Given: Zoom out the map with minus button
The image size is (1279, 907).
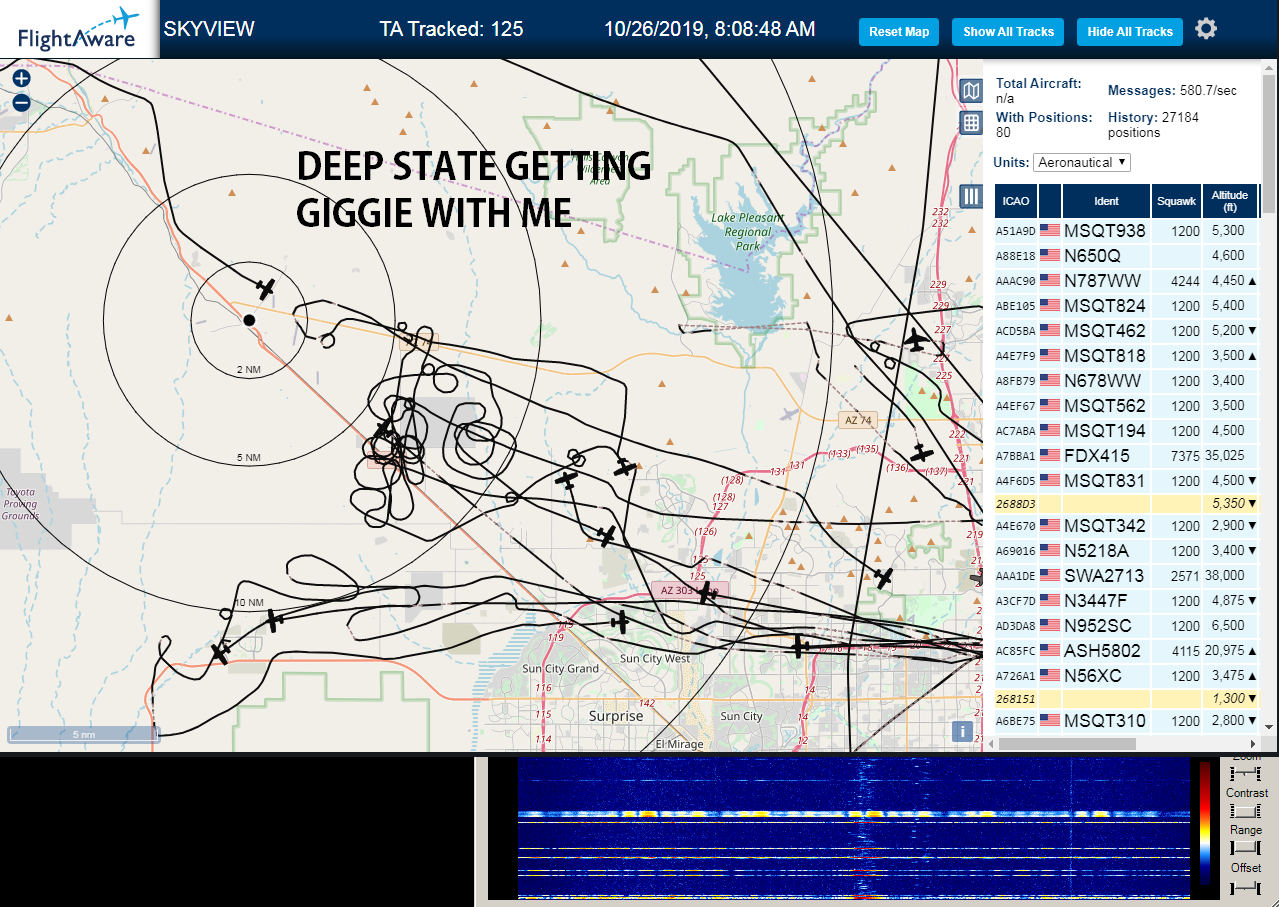Looking at the screenshot, I should (x=21, y=102).
